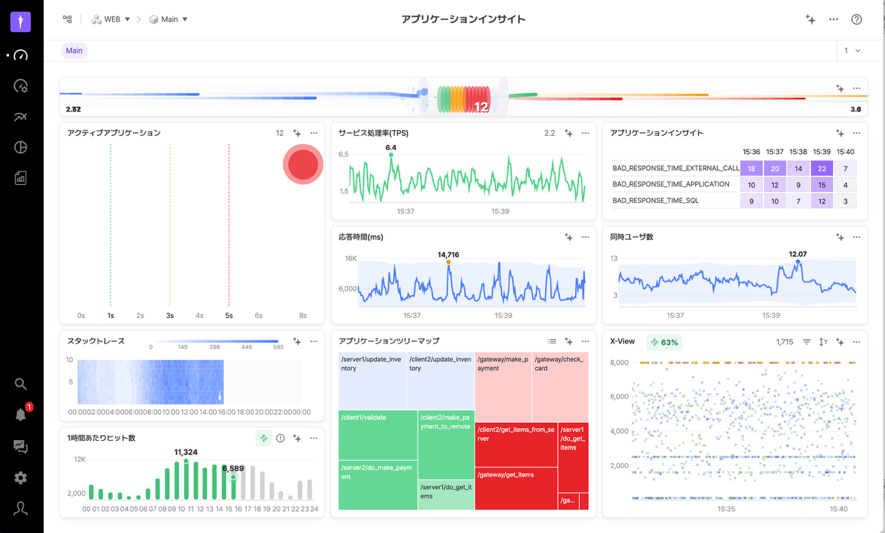Click the list view icon in アプリケーションツリーマップ
The image size is (885, 533).
(x=552, y=342)
